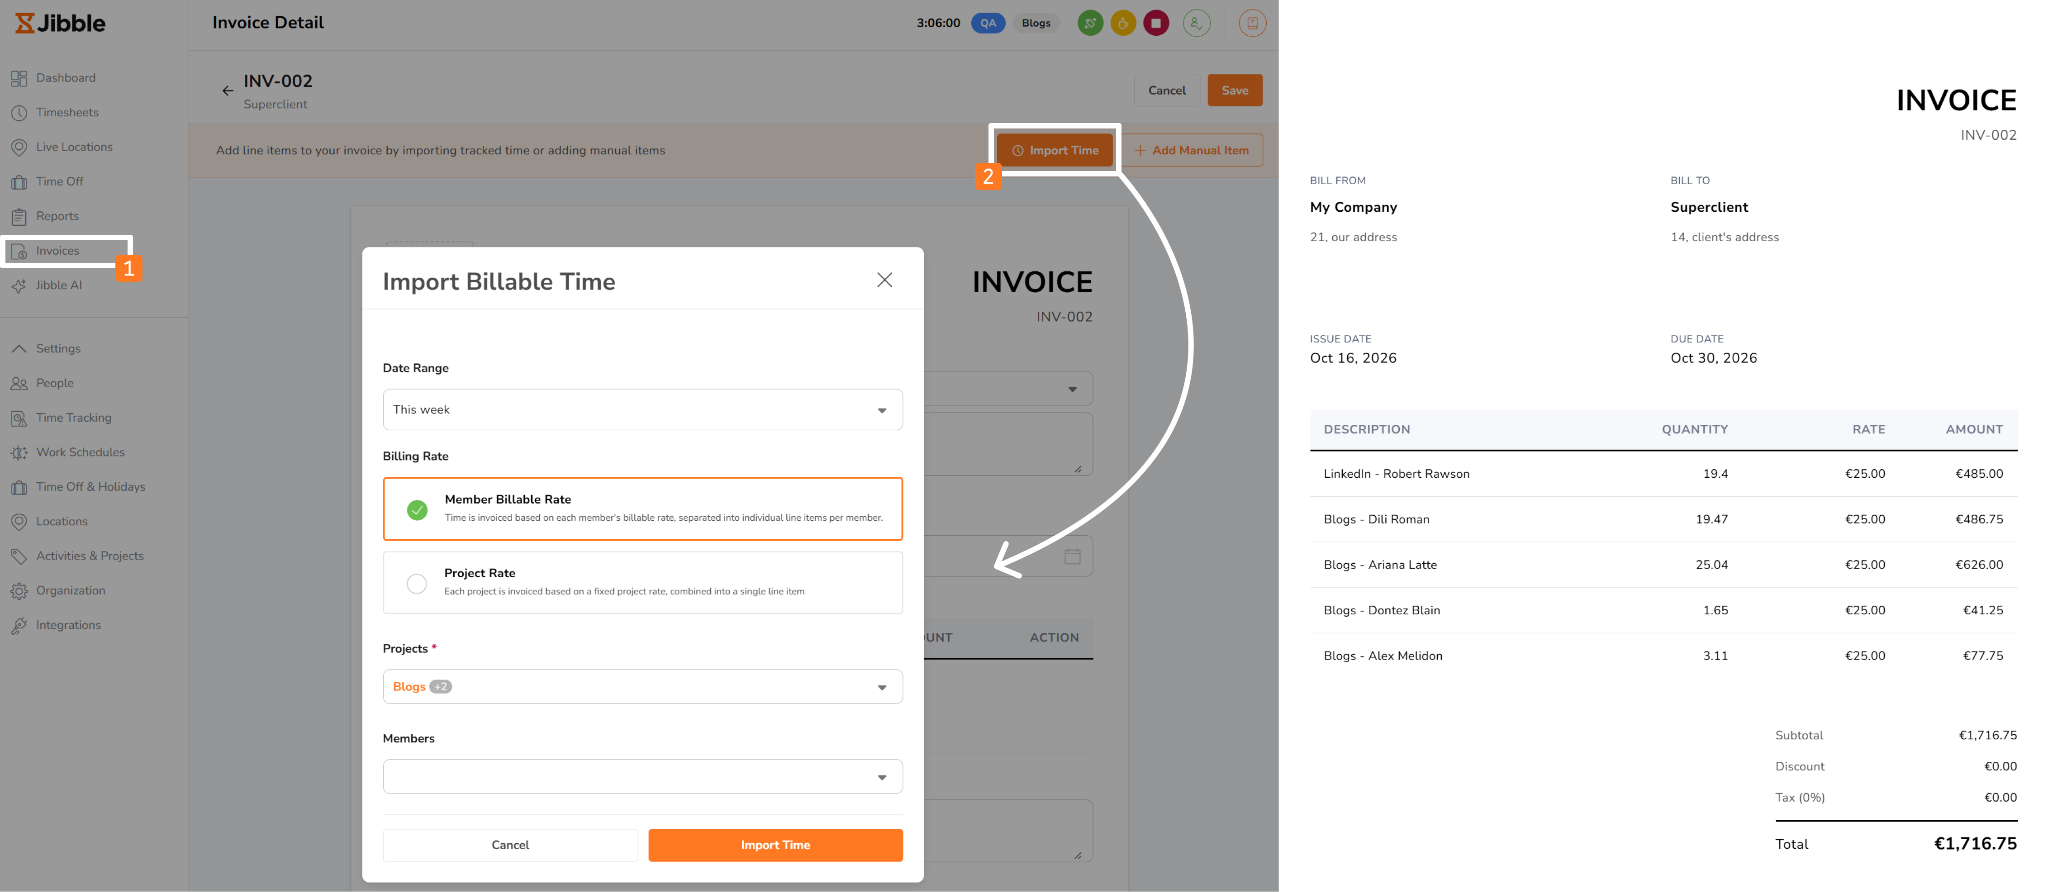Click the yellow break button in header
The width and height of the screenshot is (2048, 892).
coord(1123,23)
